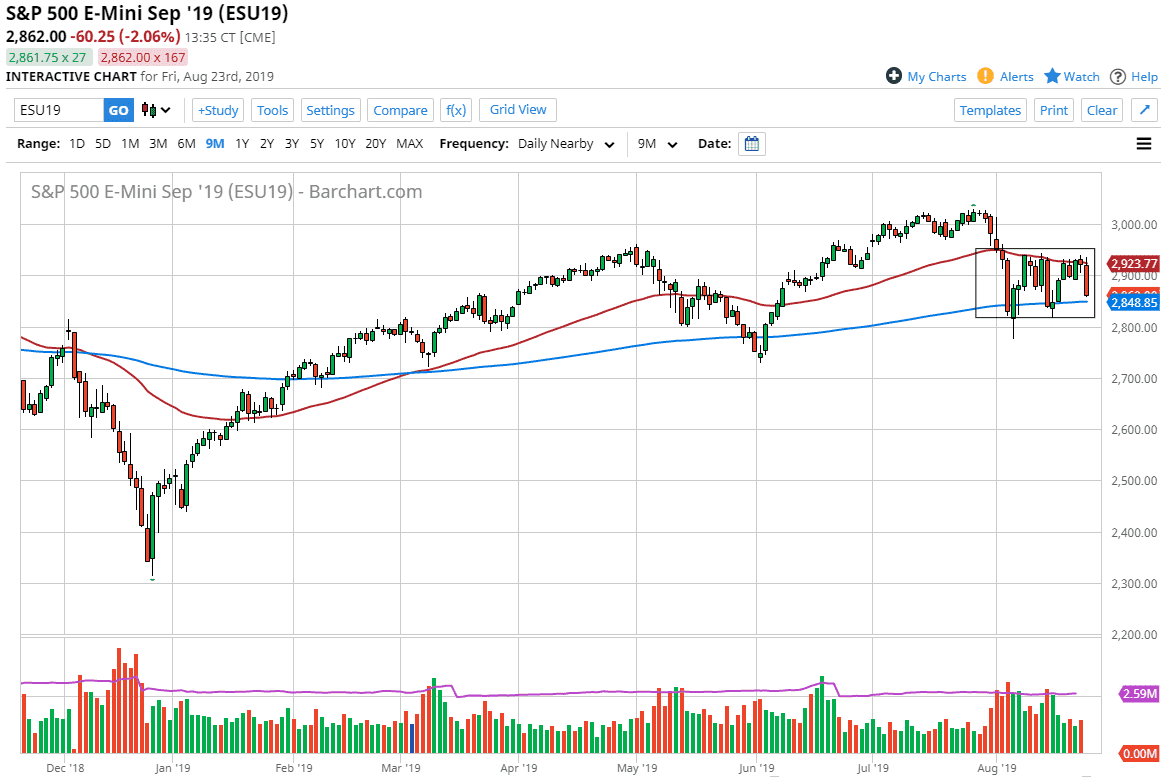This screenshot has width=1173, height=777.
Task: Open the Print dialog
Action: 1054,110
